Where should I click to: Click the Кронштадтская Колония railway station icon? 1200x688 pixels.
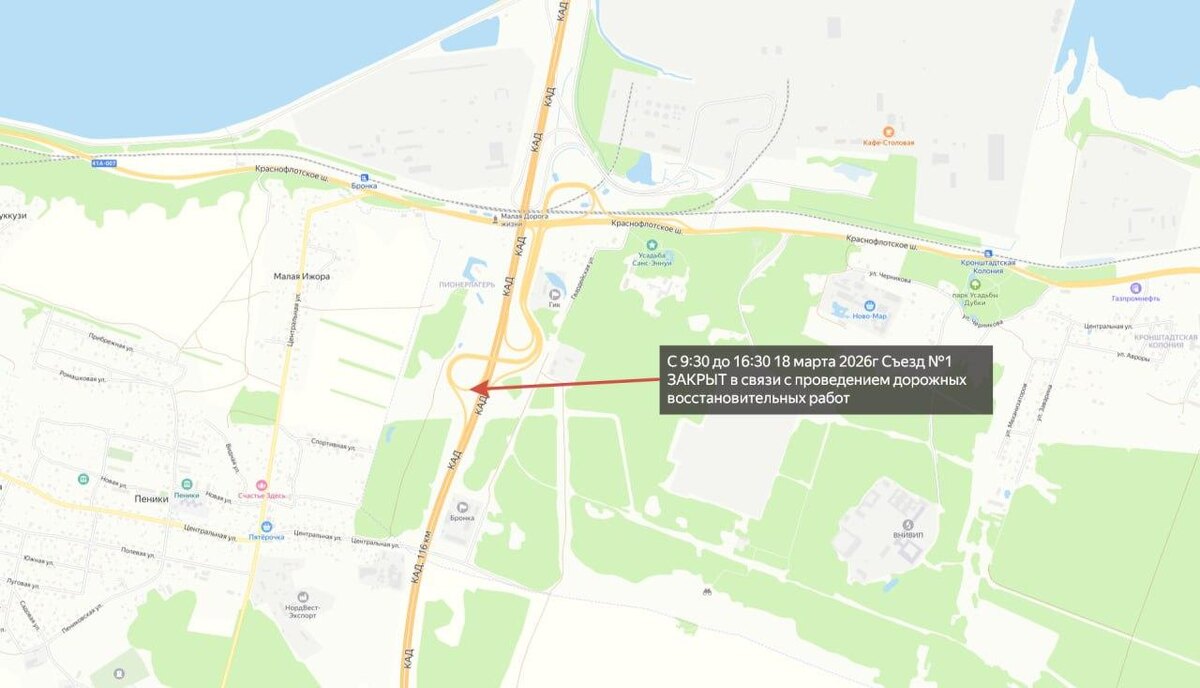(988, 253)
